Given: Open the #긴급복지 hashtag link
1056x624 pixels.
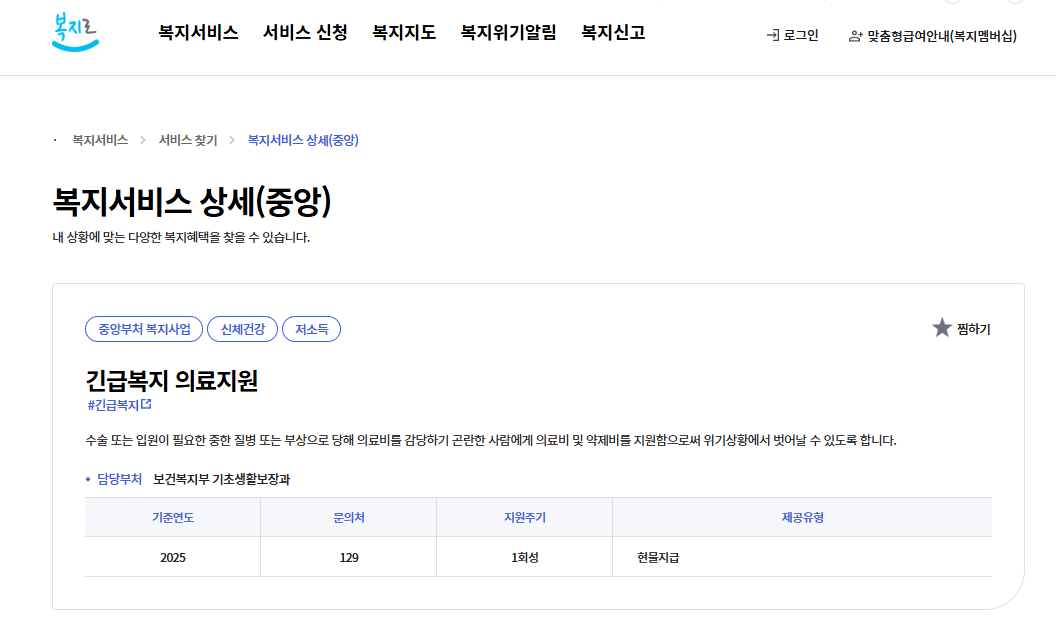Looking at the screenshot, I should click(x=113, y=405).
